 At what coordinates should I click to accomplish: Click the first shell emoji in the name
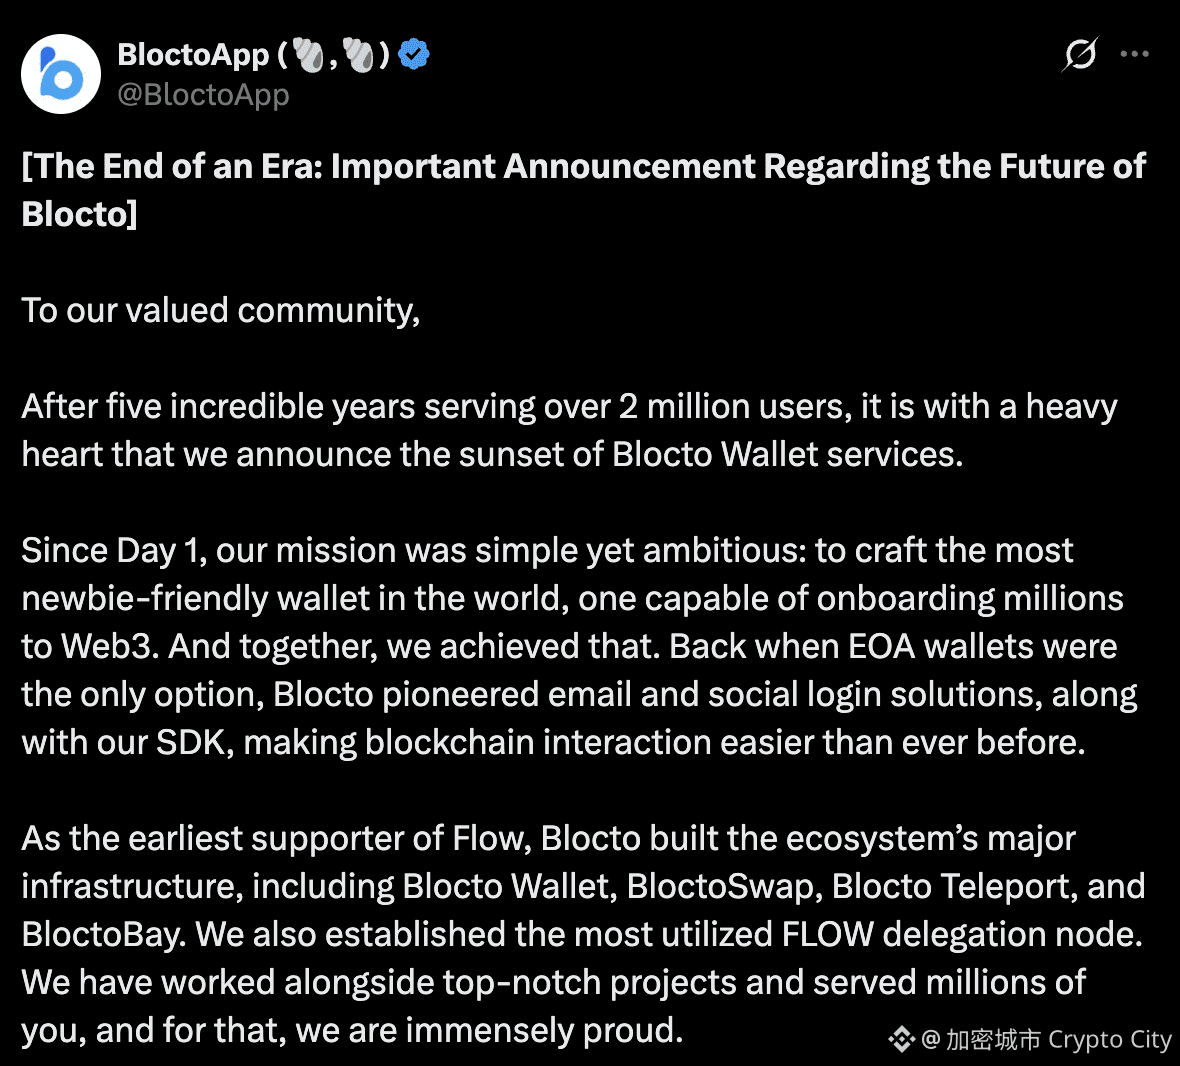coord(308,55)
